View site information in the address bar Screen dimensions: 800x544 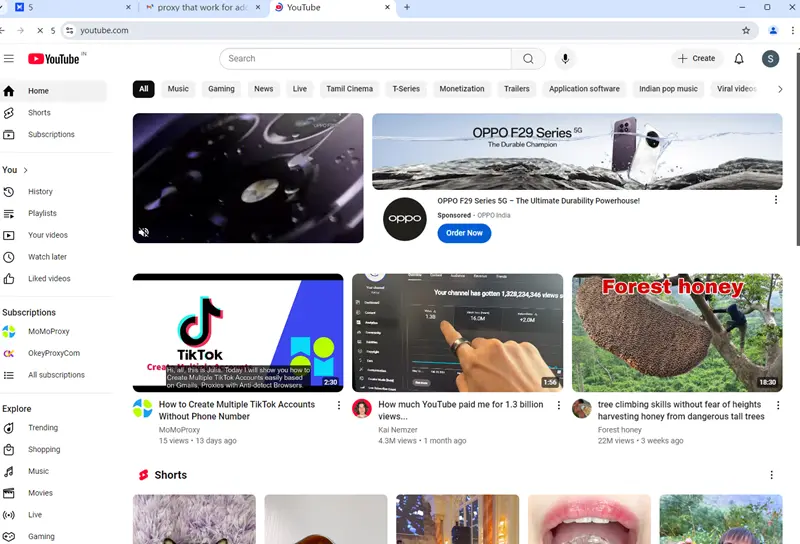tap(70, 31)
